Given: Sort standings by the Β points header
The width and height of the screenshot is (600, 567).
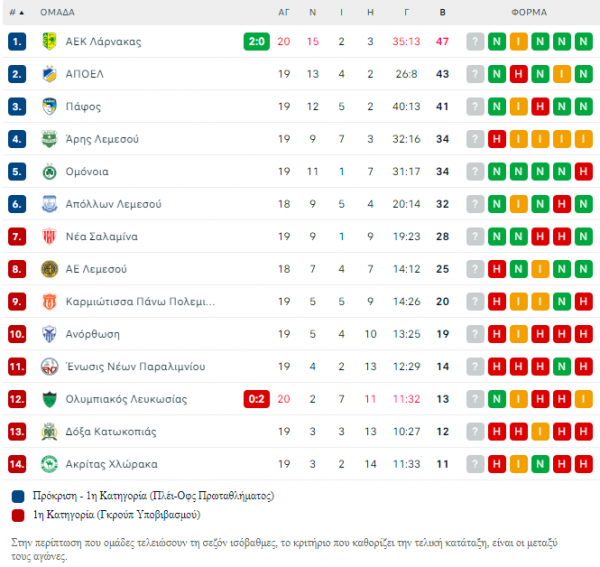Looking at the screenshot, I should pyautogui.click(x=442, y=13).
